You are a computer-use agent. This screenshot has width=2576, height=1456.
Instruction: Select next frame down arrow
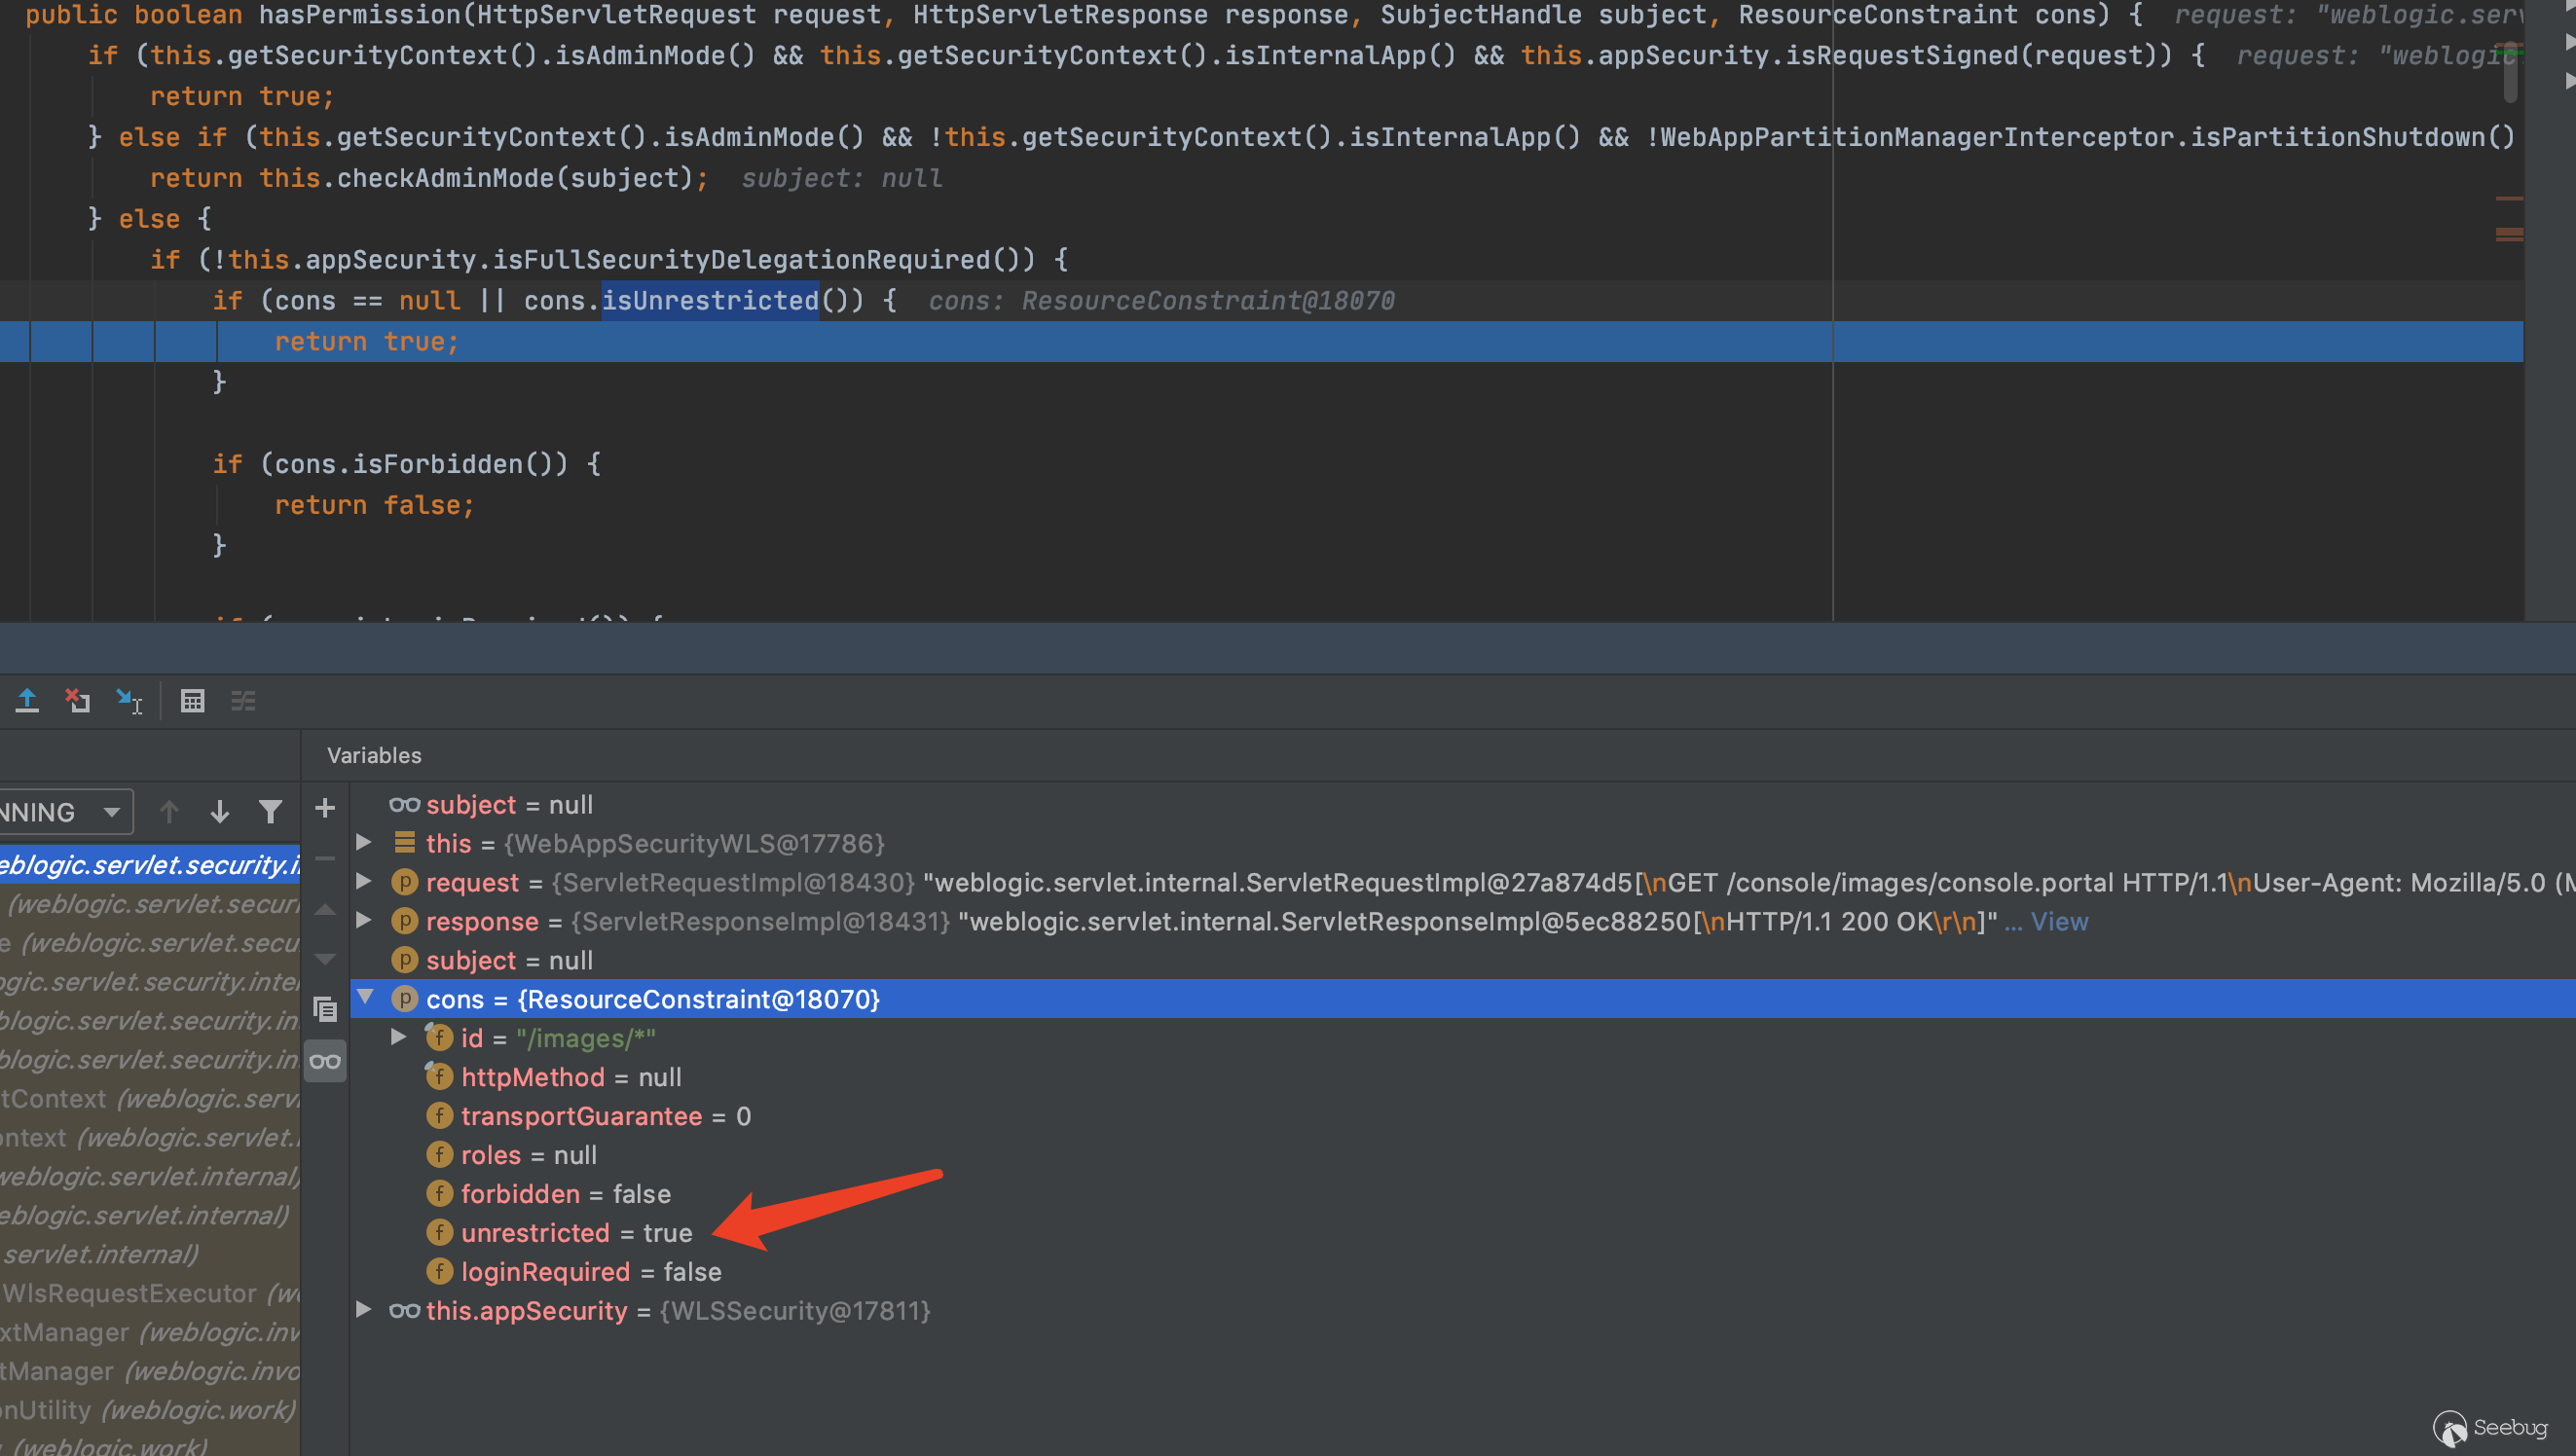tap(220, 811)
